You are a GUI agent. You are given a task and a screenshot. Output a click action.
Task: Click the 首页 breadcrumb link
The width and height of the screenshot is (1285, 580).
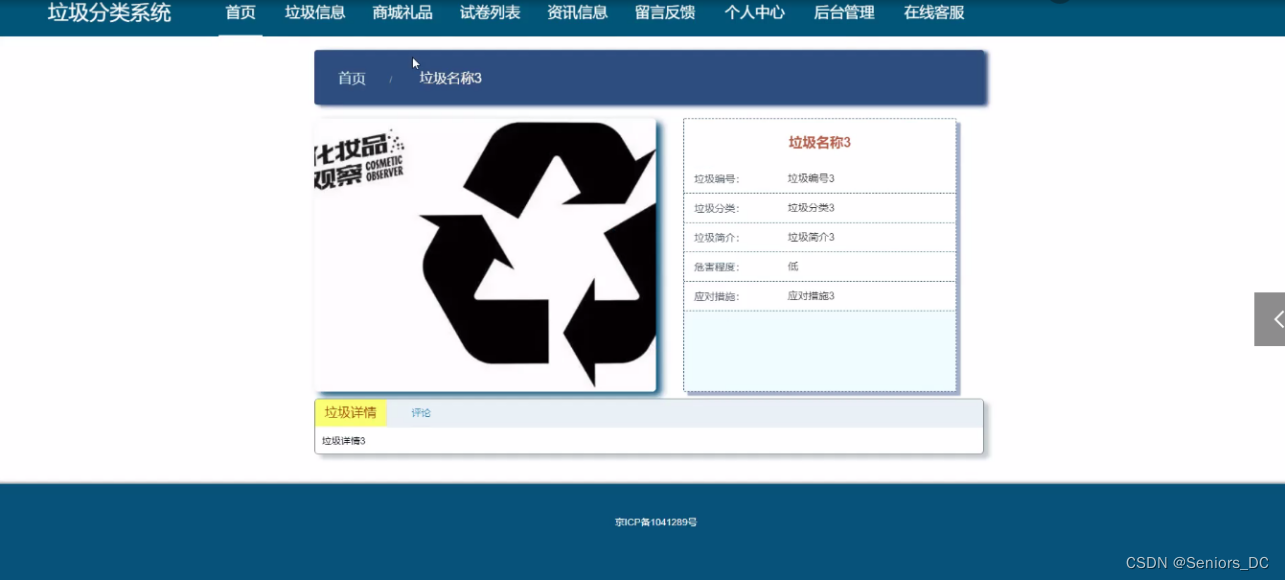tap(352, 78)
